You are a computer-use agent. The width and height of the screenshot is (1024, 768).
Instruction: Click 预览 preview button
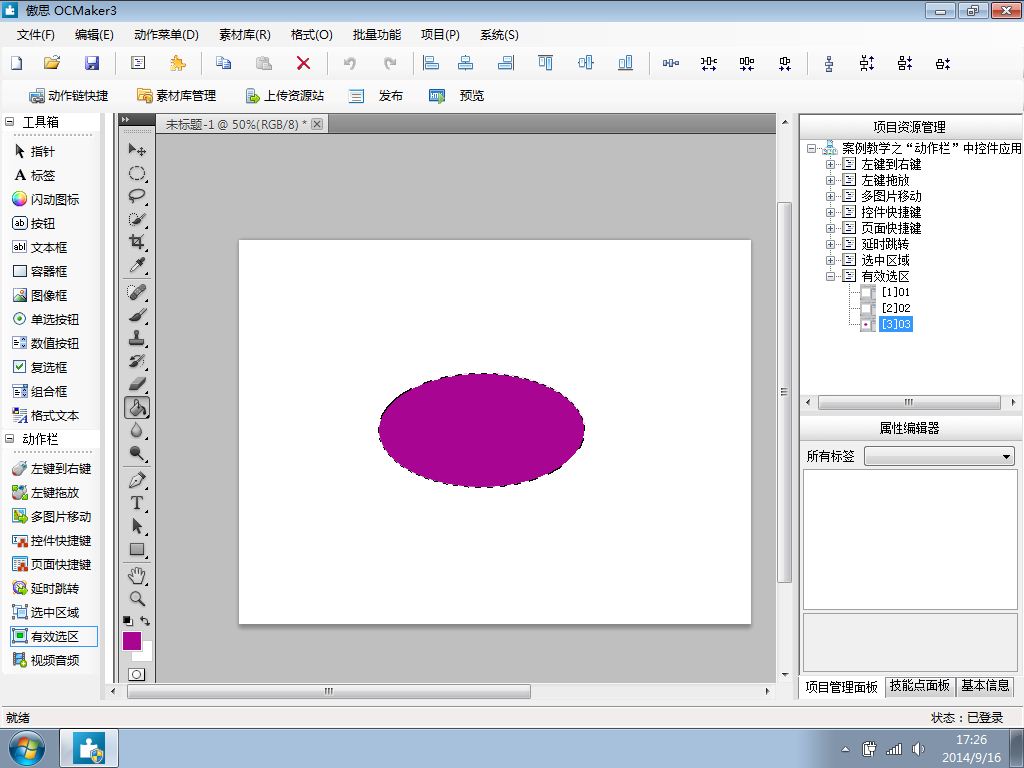coord(456,95)
